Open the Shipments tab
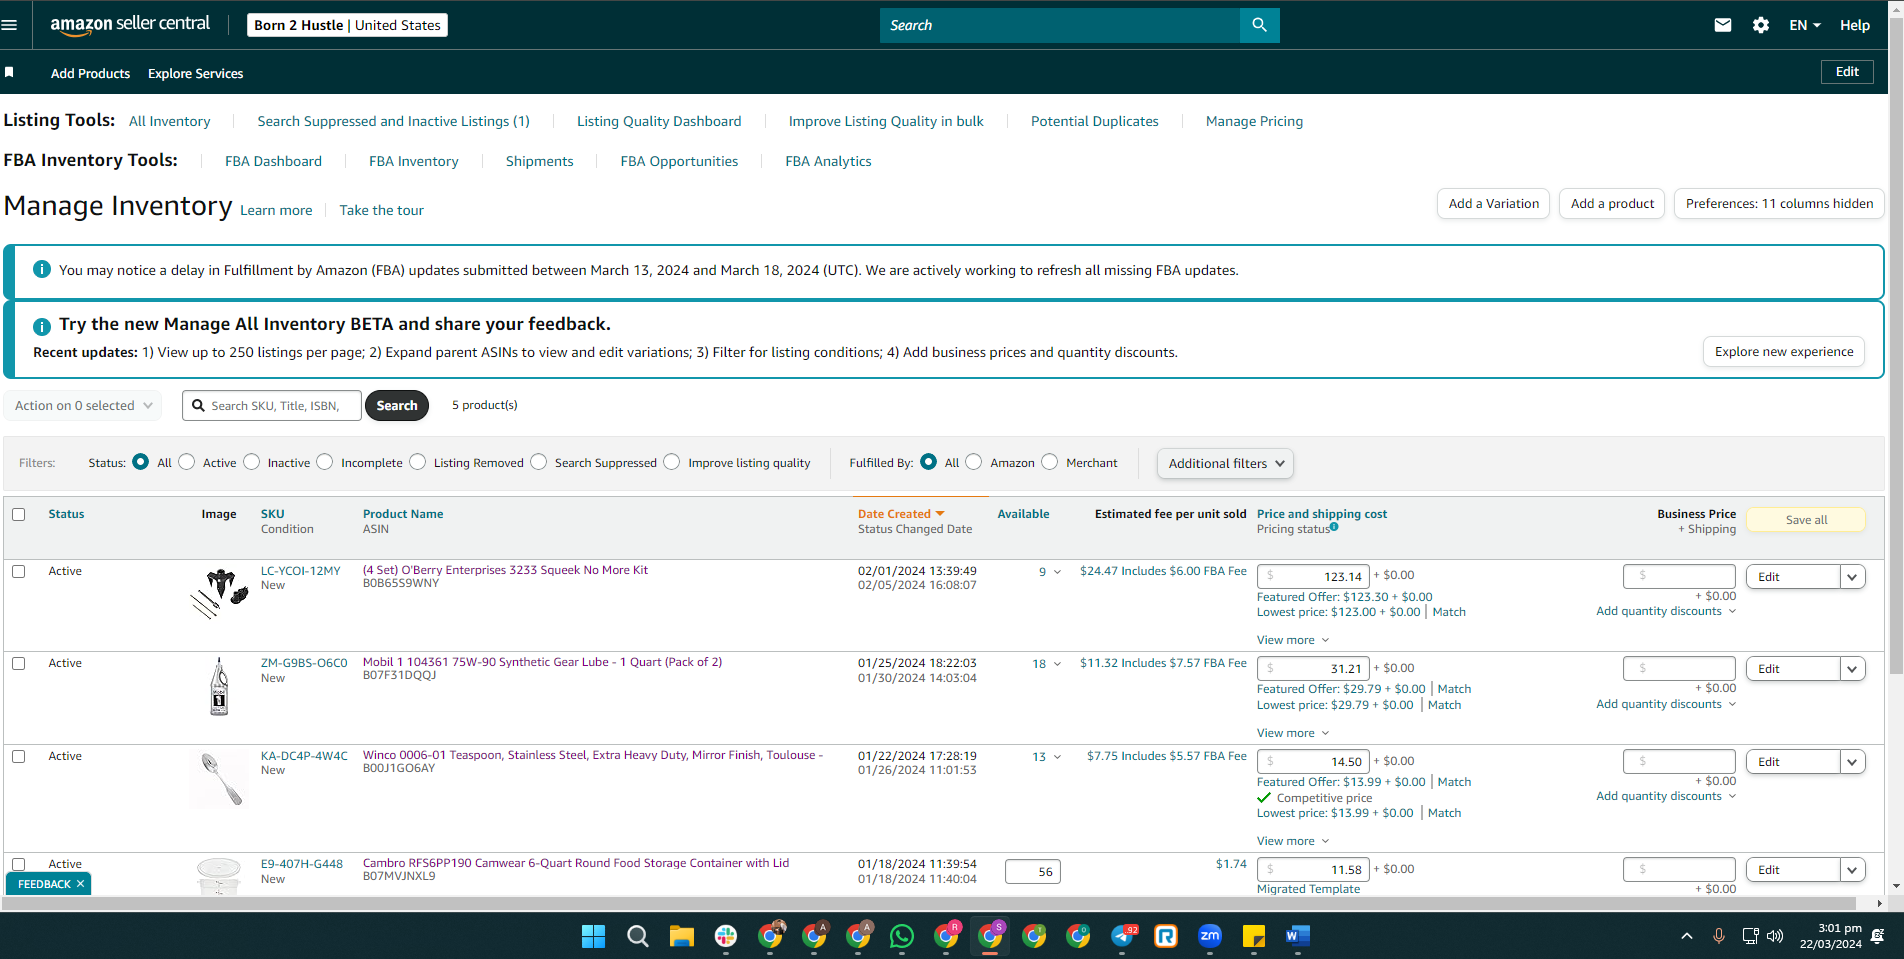The image size is (1904, 959). coord(539,161)
